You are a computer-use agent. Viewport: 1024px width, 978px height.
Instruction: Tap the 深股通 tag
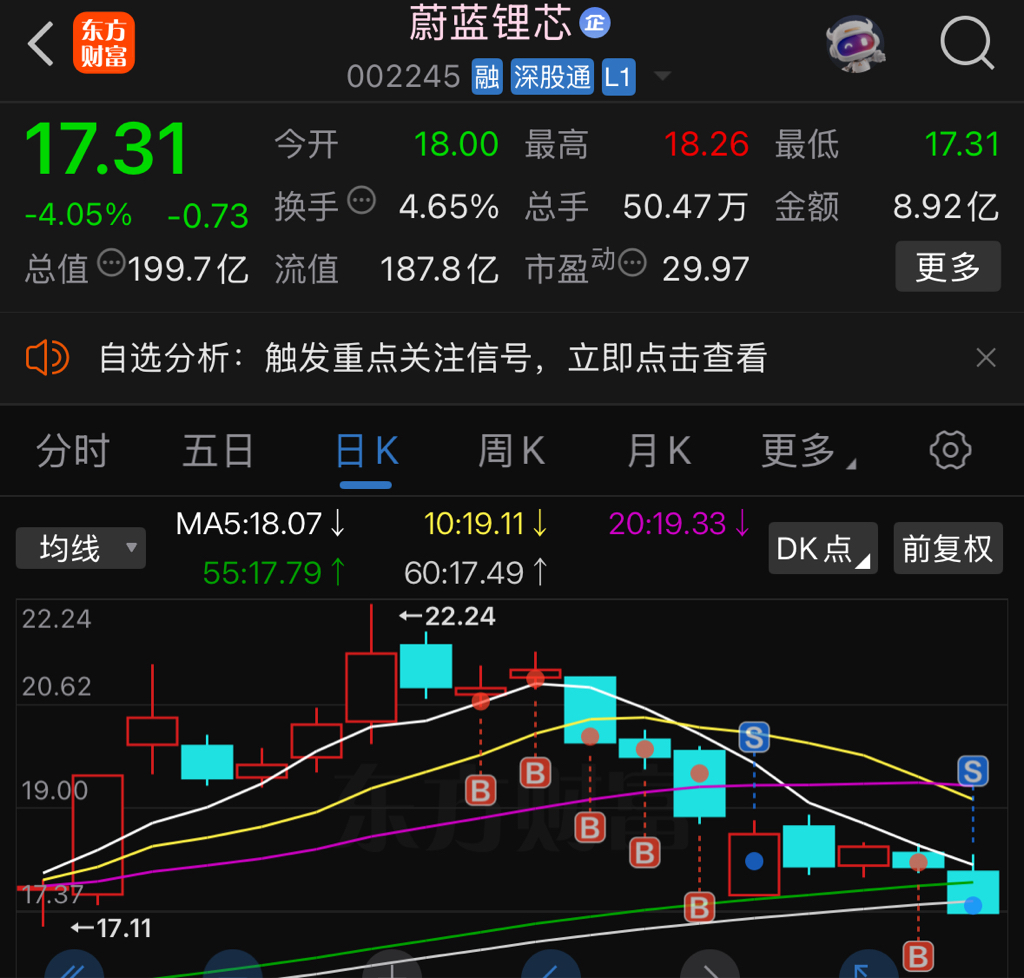pyautogui.click(x=552, y=77)
